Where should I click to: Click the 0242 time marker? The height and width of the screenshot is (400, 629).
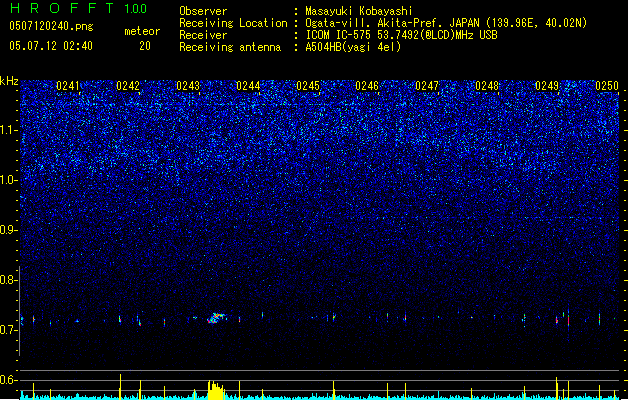point(128,86)
